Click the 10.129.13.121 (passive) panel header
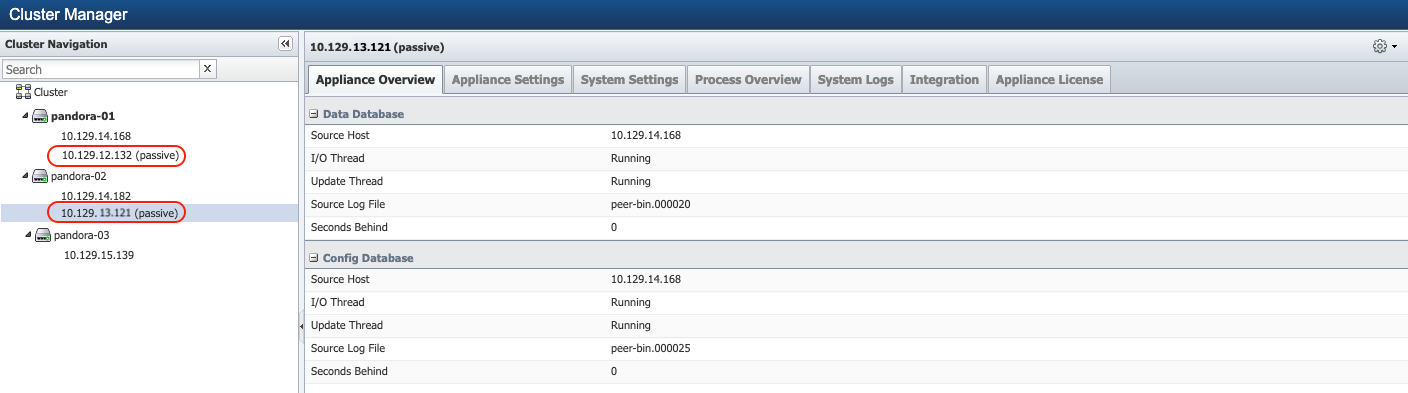 tap(377, 47)
